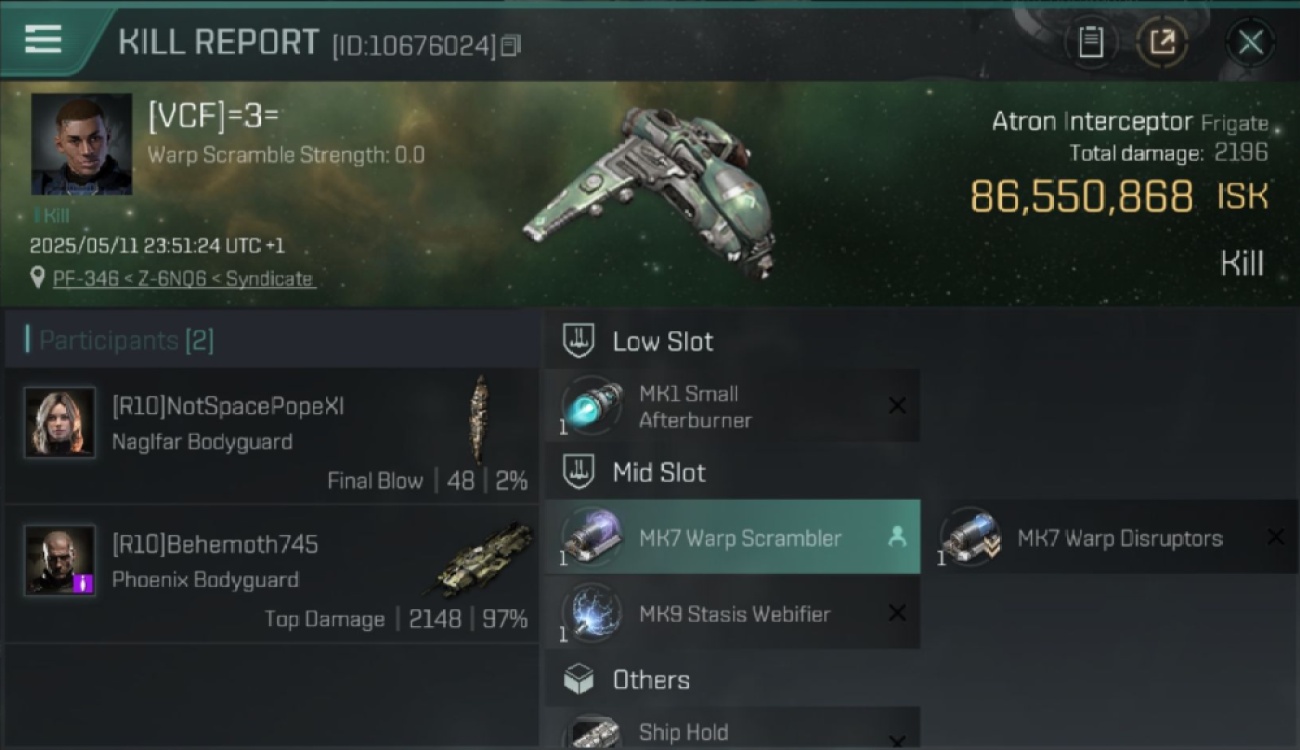1300x750 pixels.
Task: Dismiss MK9 Stasis Webifier with X
Action: click(897, 613)
